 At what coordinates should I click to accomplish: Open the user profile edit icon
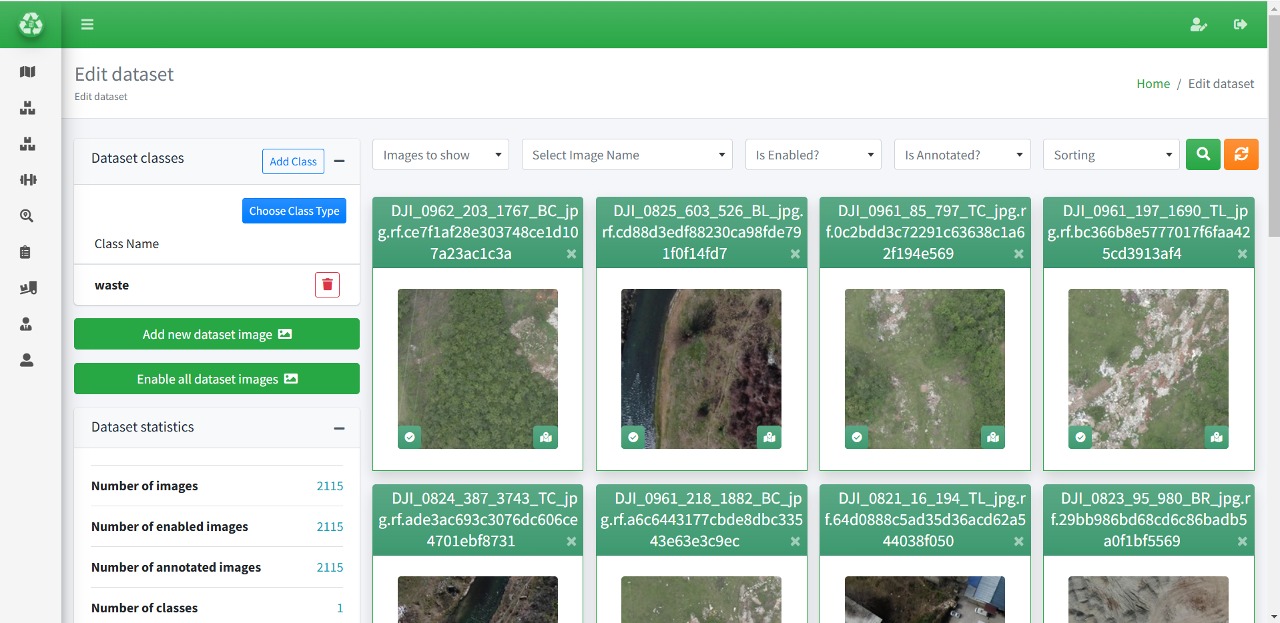1198,24
